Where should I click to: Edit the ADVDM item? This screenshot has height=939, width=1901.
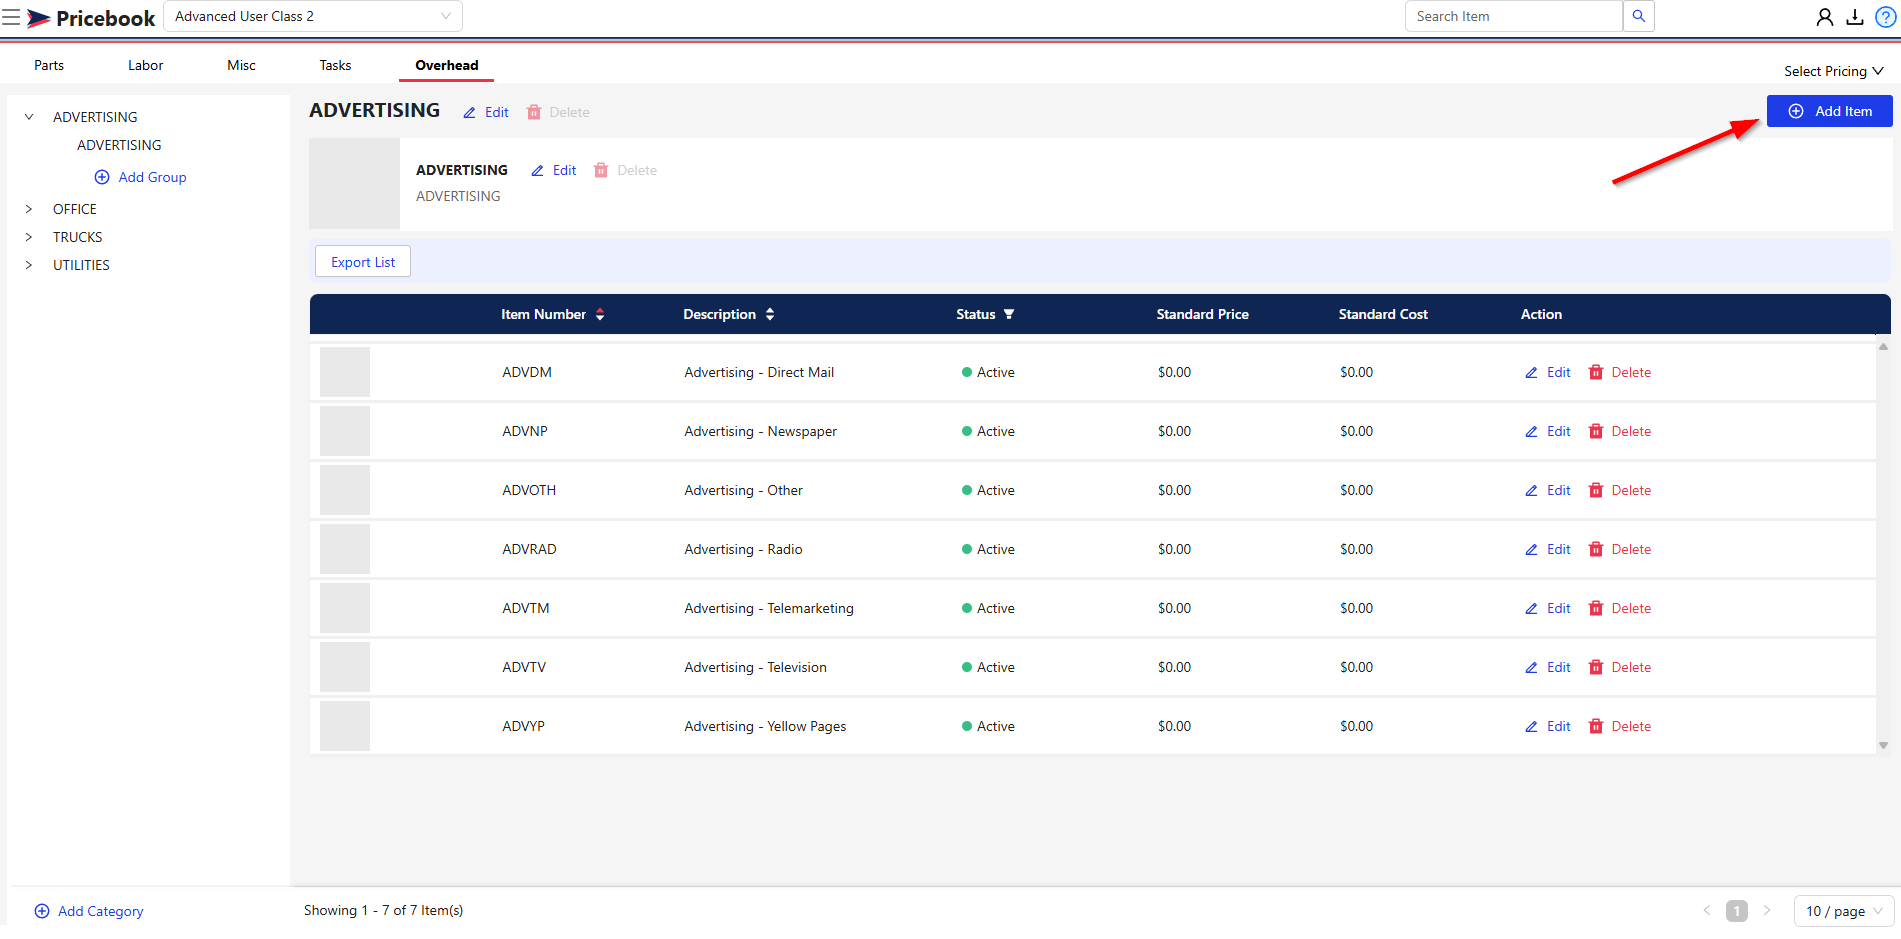[1548, 372]
